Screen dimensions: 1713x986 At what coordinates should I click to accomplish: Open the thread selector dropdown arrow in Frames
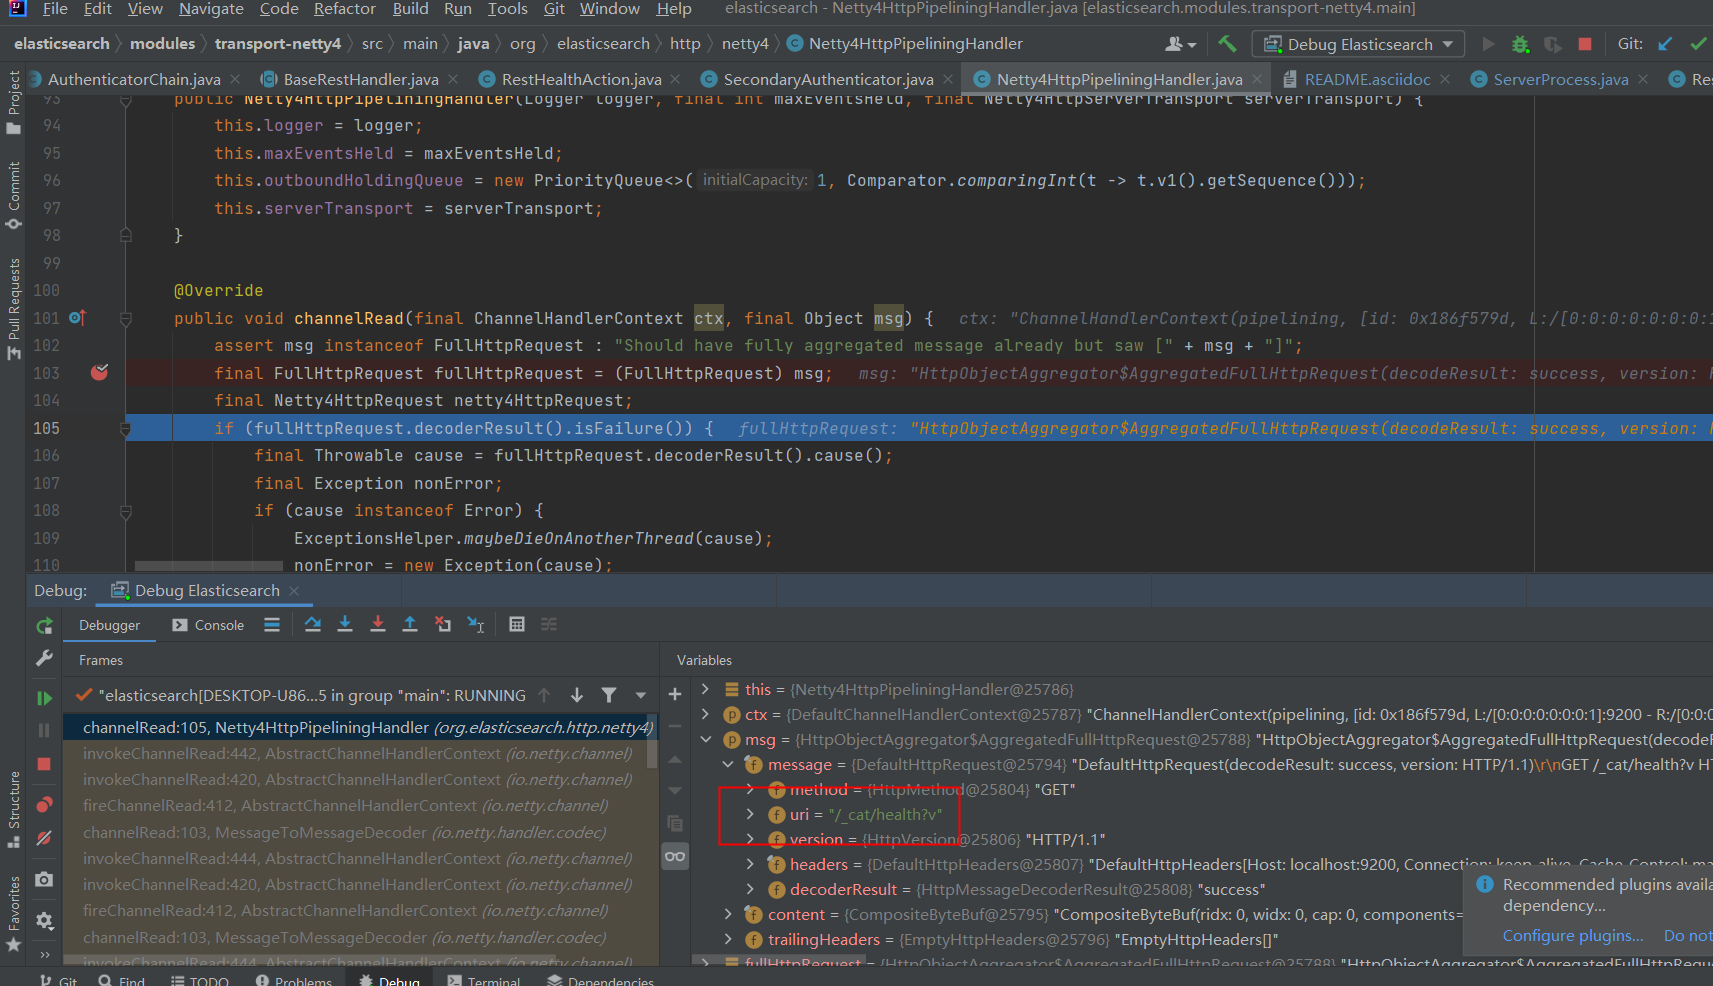click(x=641, y=695)
